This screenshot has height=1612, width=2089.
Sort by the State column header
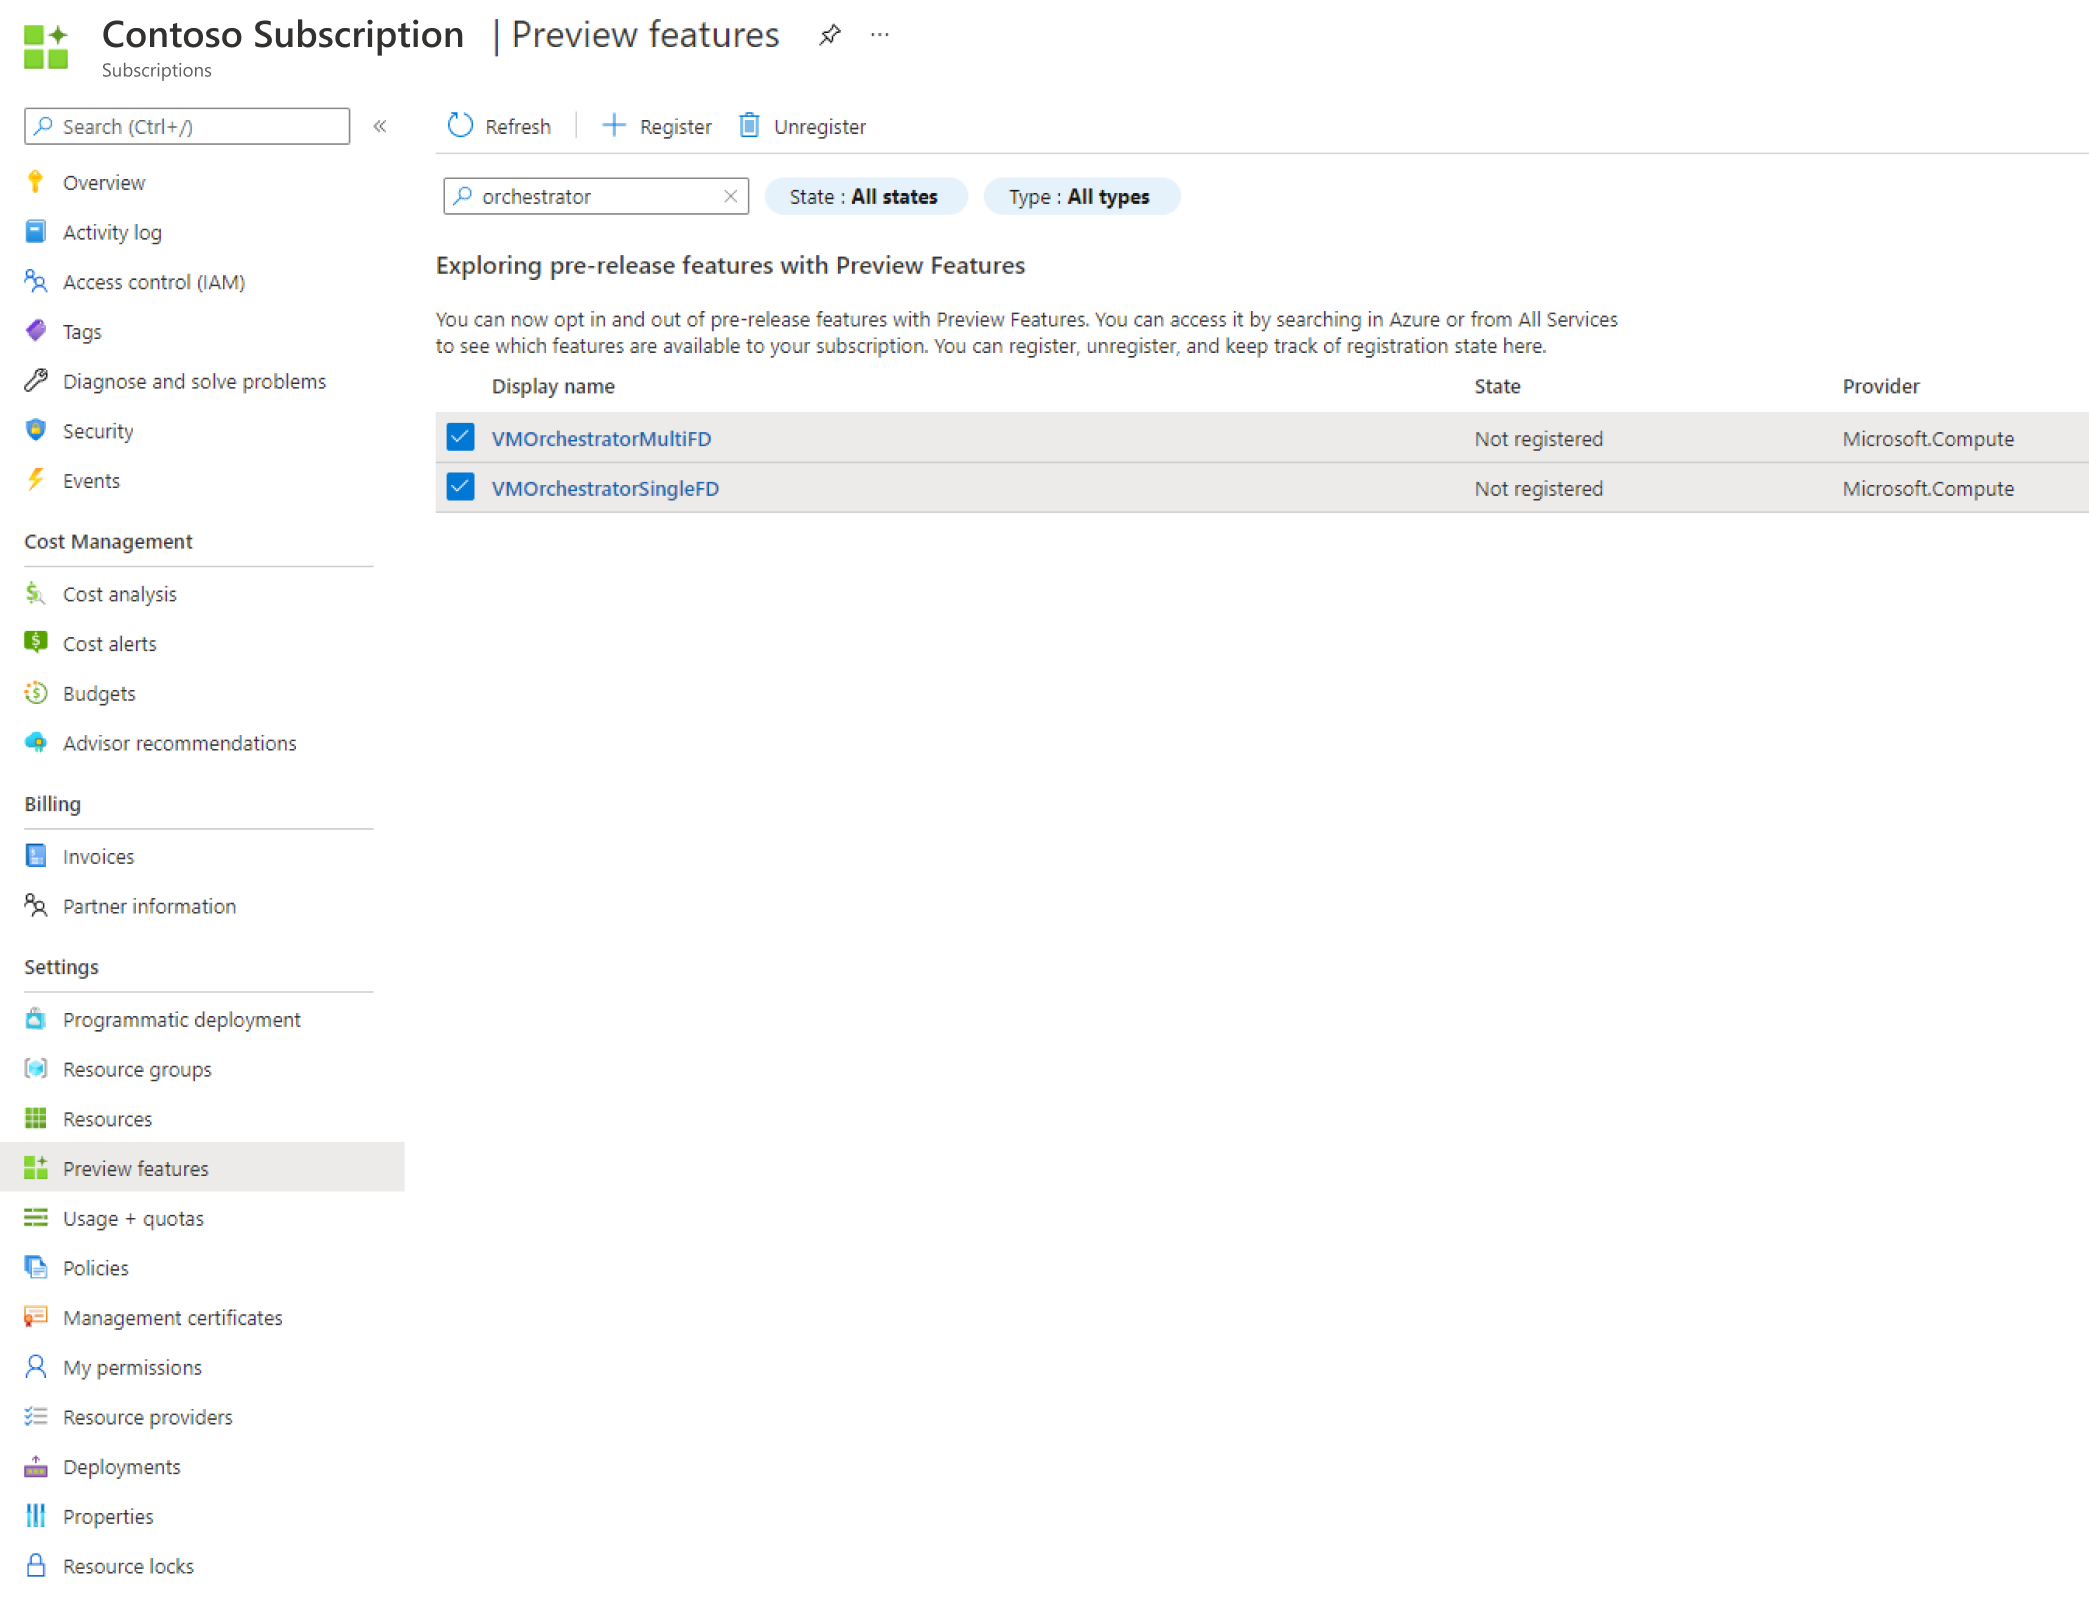click(1497, 386)
